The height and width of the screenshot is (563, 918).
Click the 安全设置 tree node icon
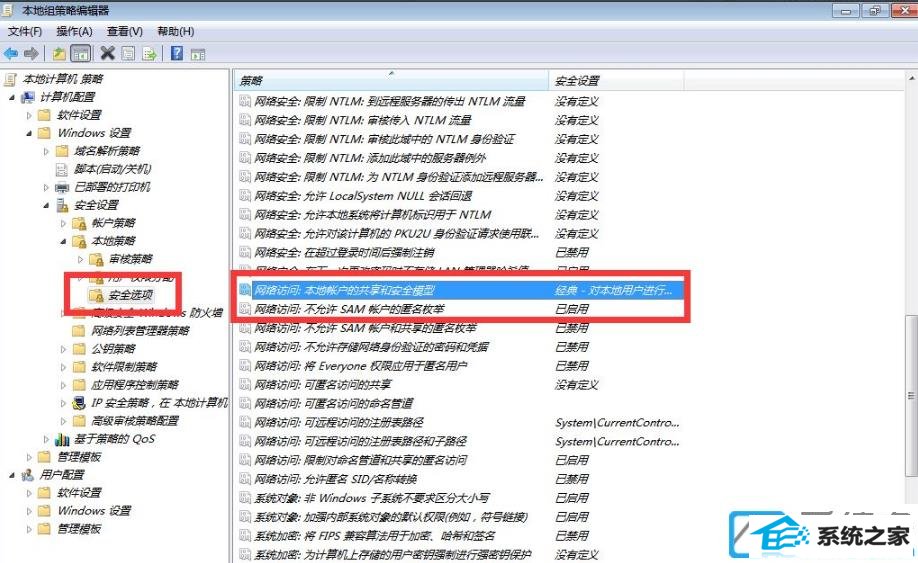pyautogui.click(x=62, y=205)
